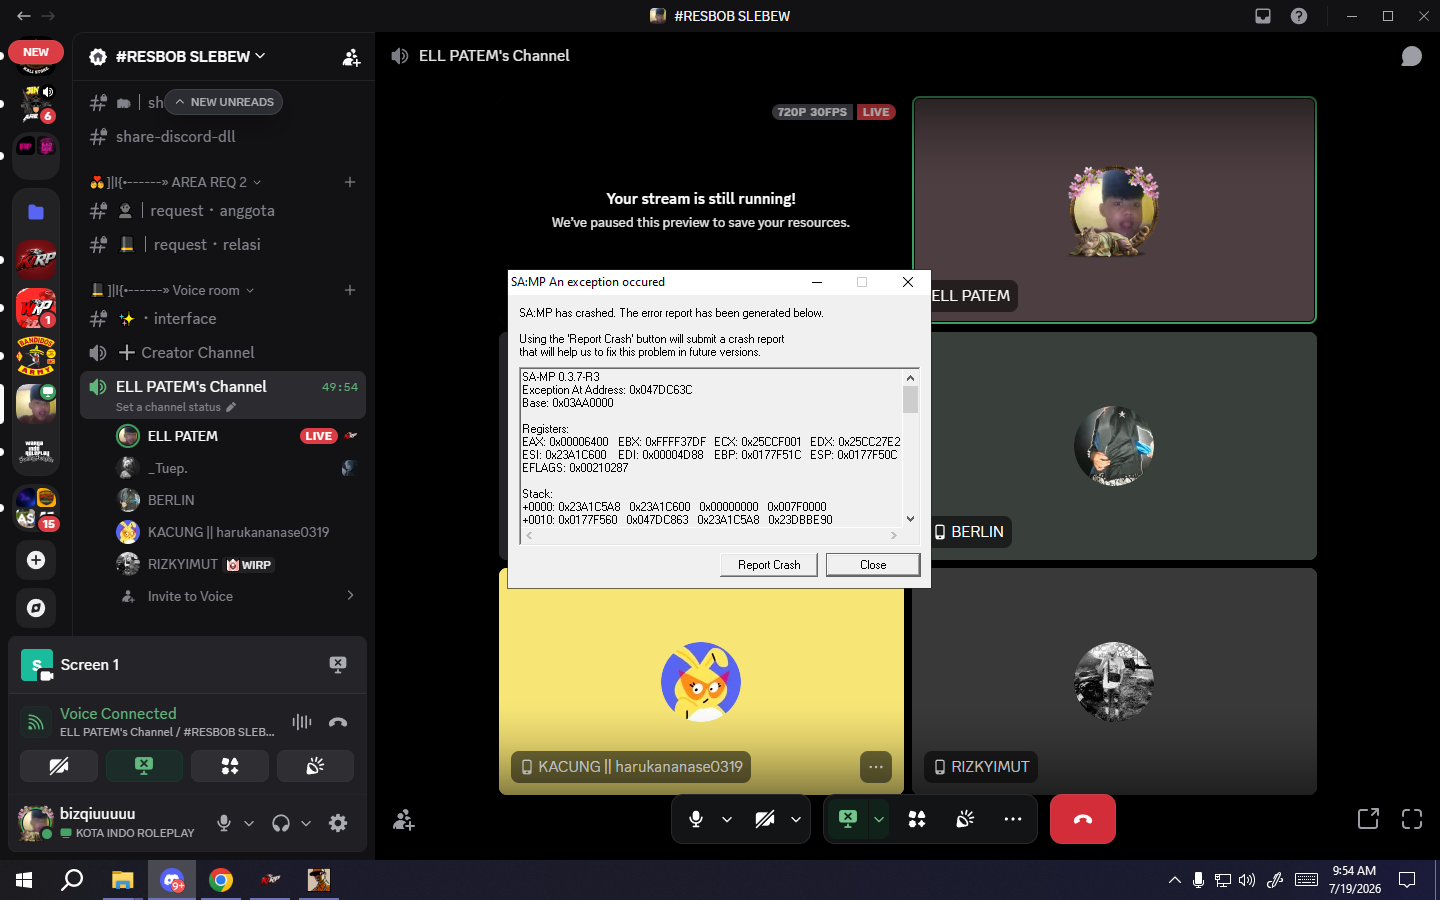1440x900 pixels.
Task: Open the WRP server icon with badge 1
Action: 36,308
